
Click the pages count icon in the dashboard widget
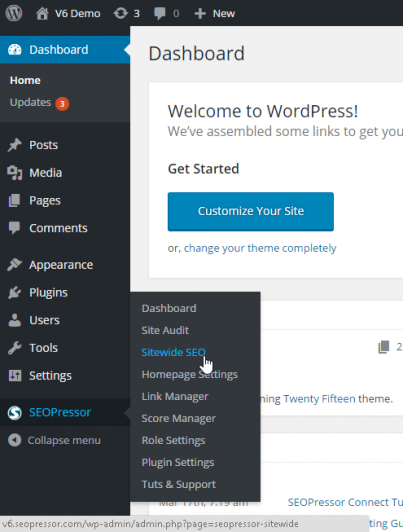[x=384, y=347]
